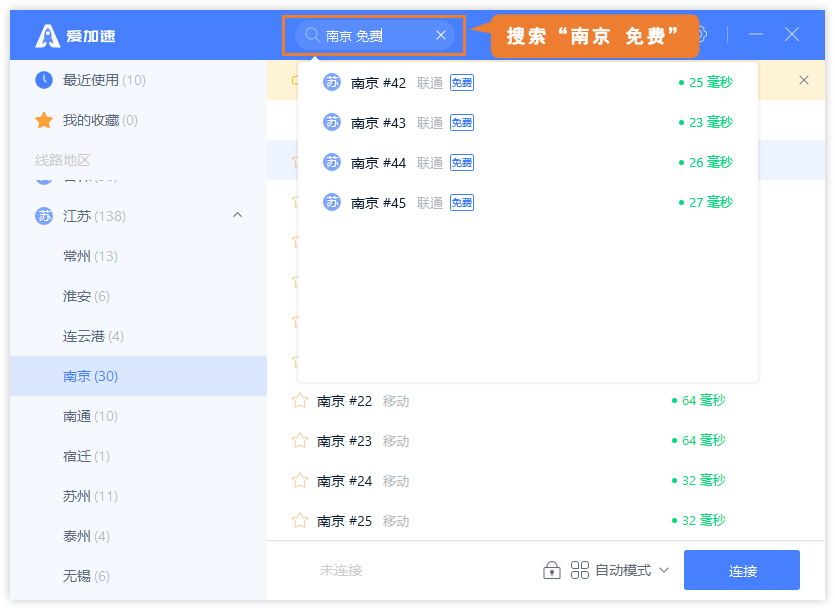The height and width of the screenshot is (610, 835).
Task: Click the 连接 button
Action: coord(742,570)
